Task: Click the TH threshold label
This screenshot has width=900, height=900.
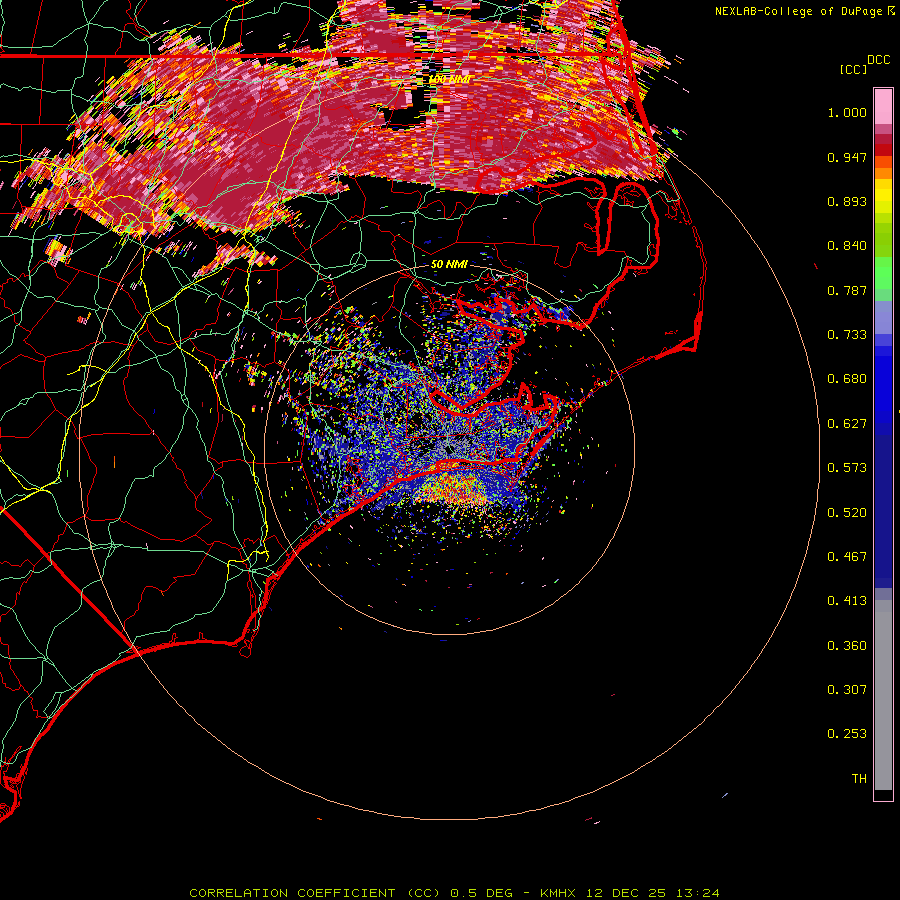Action: 859,779
